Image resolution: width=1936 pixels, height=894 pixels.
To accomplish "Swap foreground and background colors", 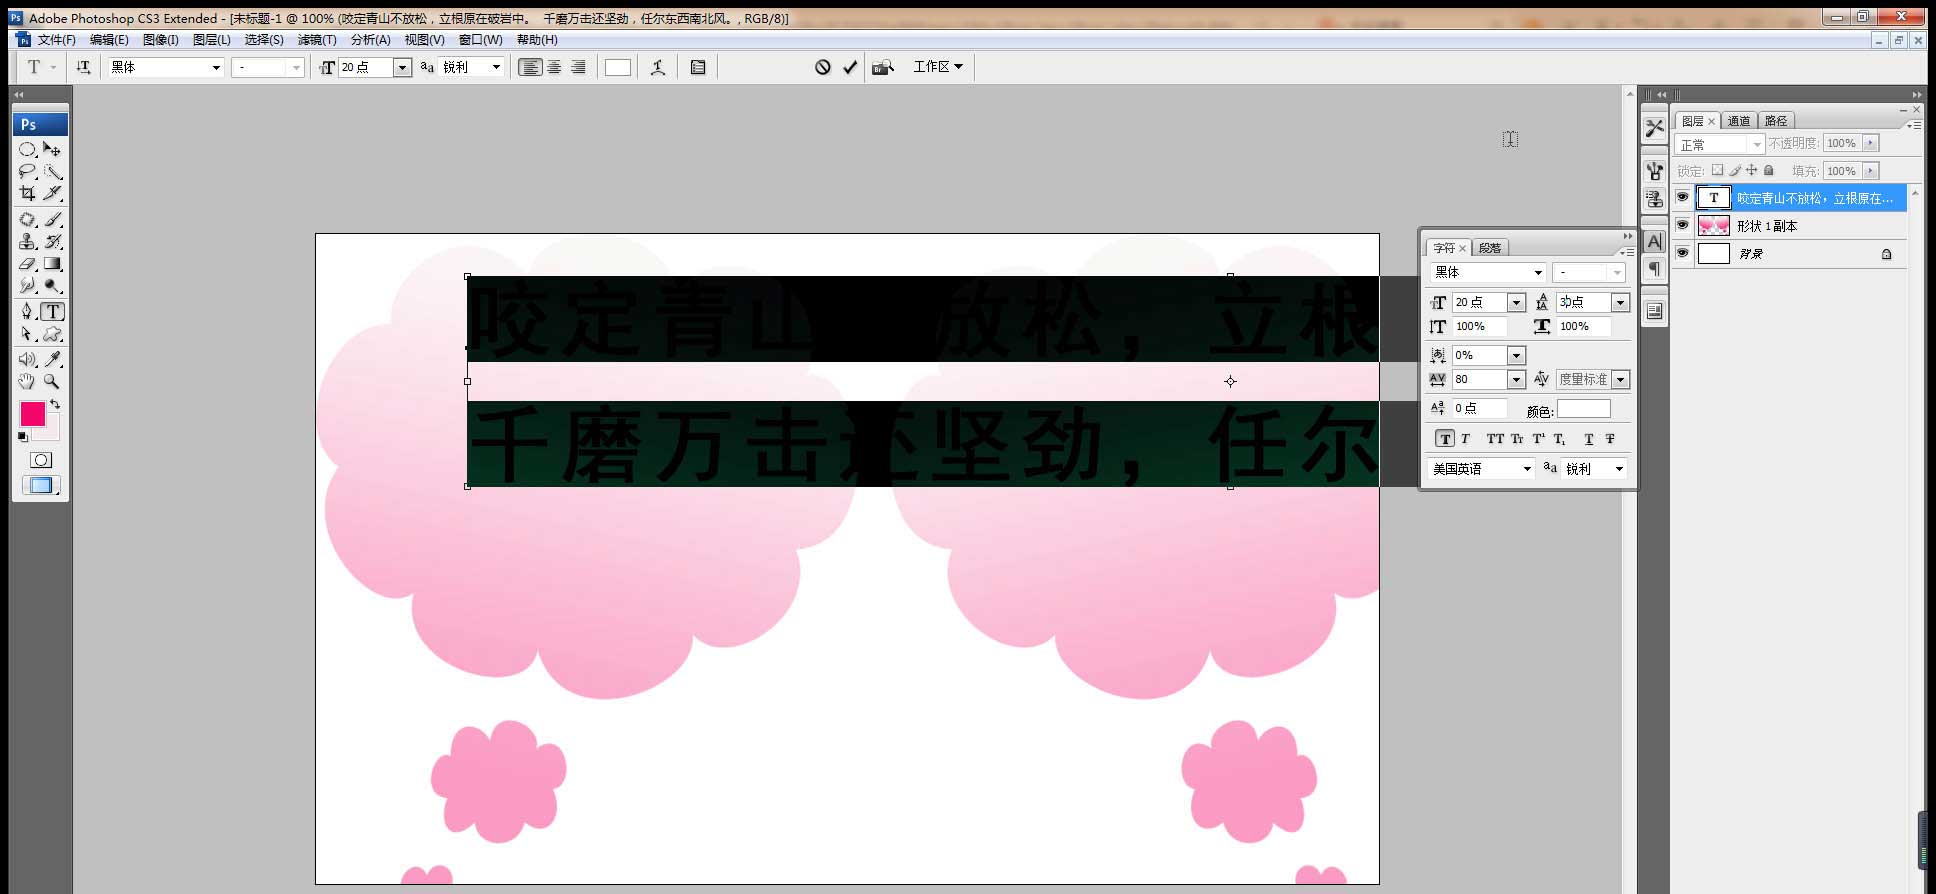I will pyautogui.click(x=55, y=404).
